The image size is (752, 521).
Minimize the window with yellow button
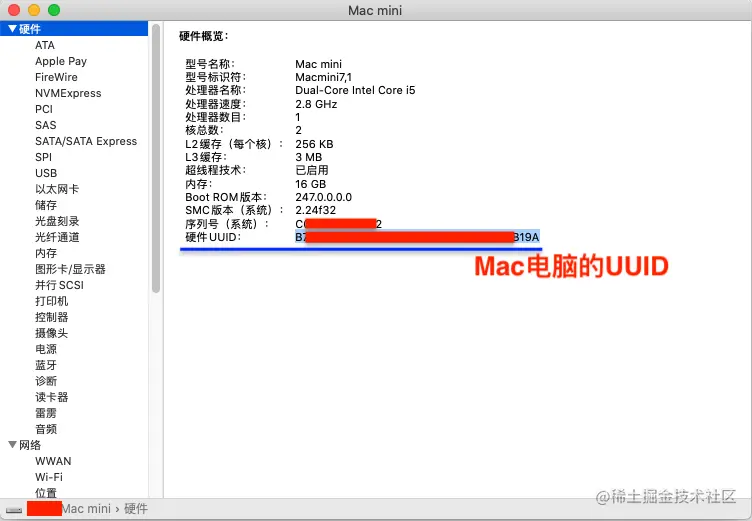pyautogui.click(x=34, y=10)
